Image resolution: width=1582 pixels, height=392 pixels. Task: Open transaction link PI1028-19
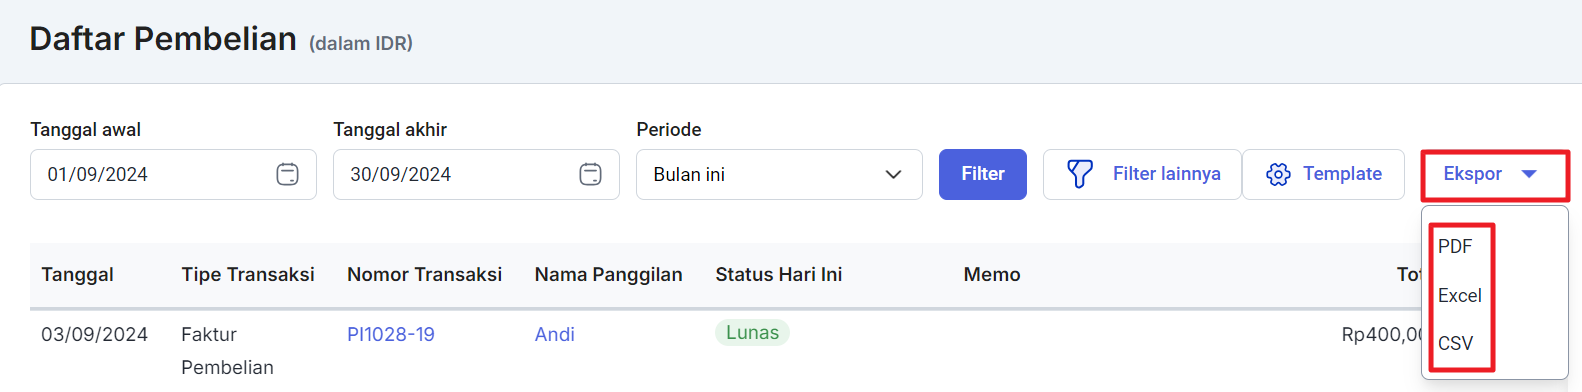pos(391,334)
